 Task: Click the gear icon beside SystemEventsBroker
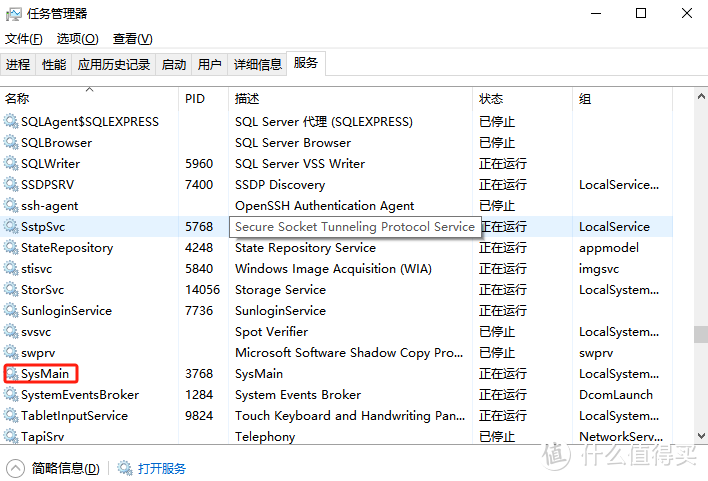coord(11,394)
